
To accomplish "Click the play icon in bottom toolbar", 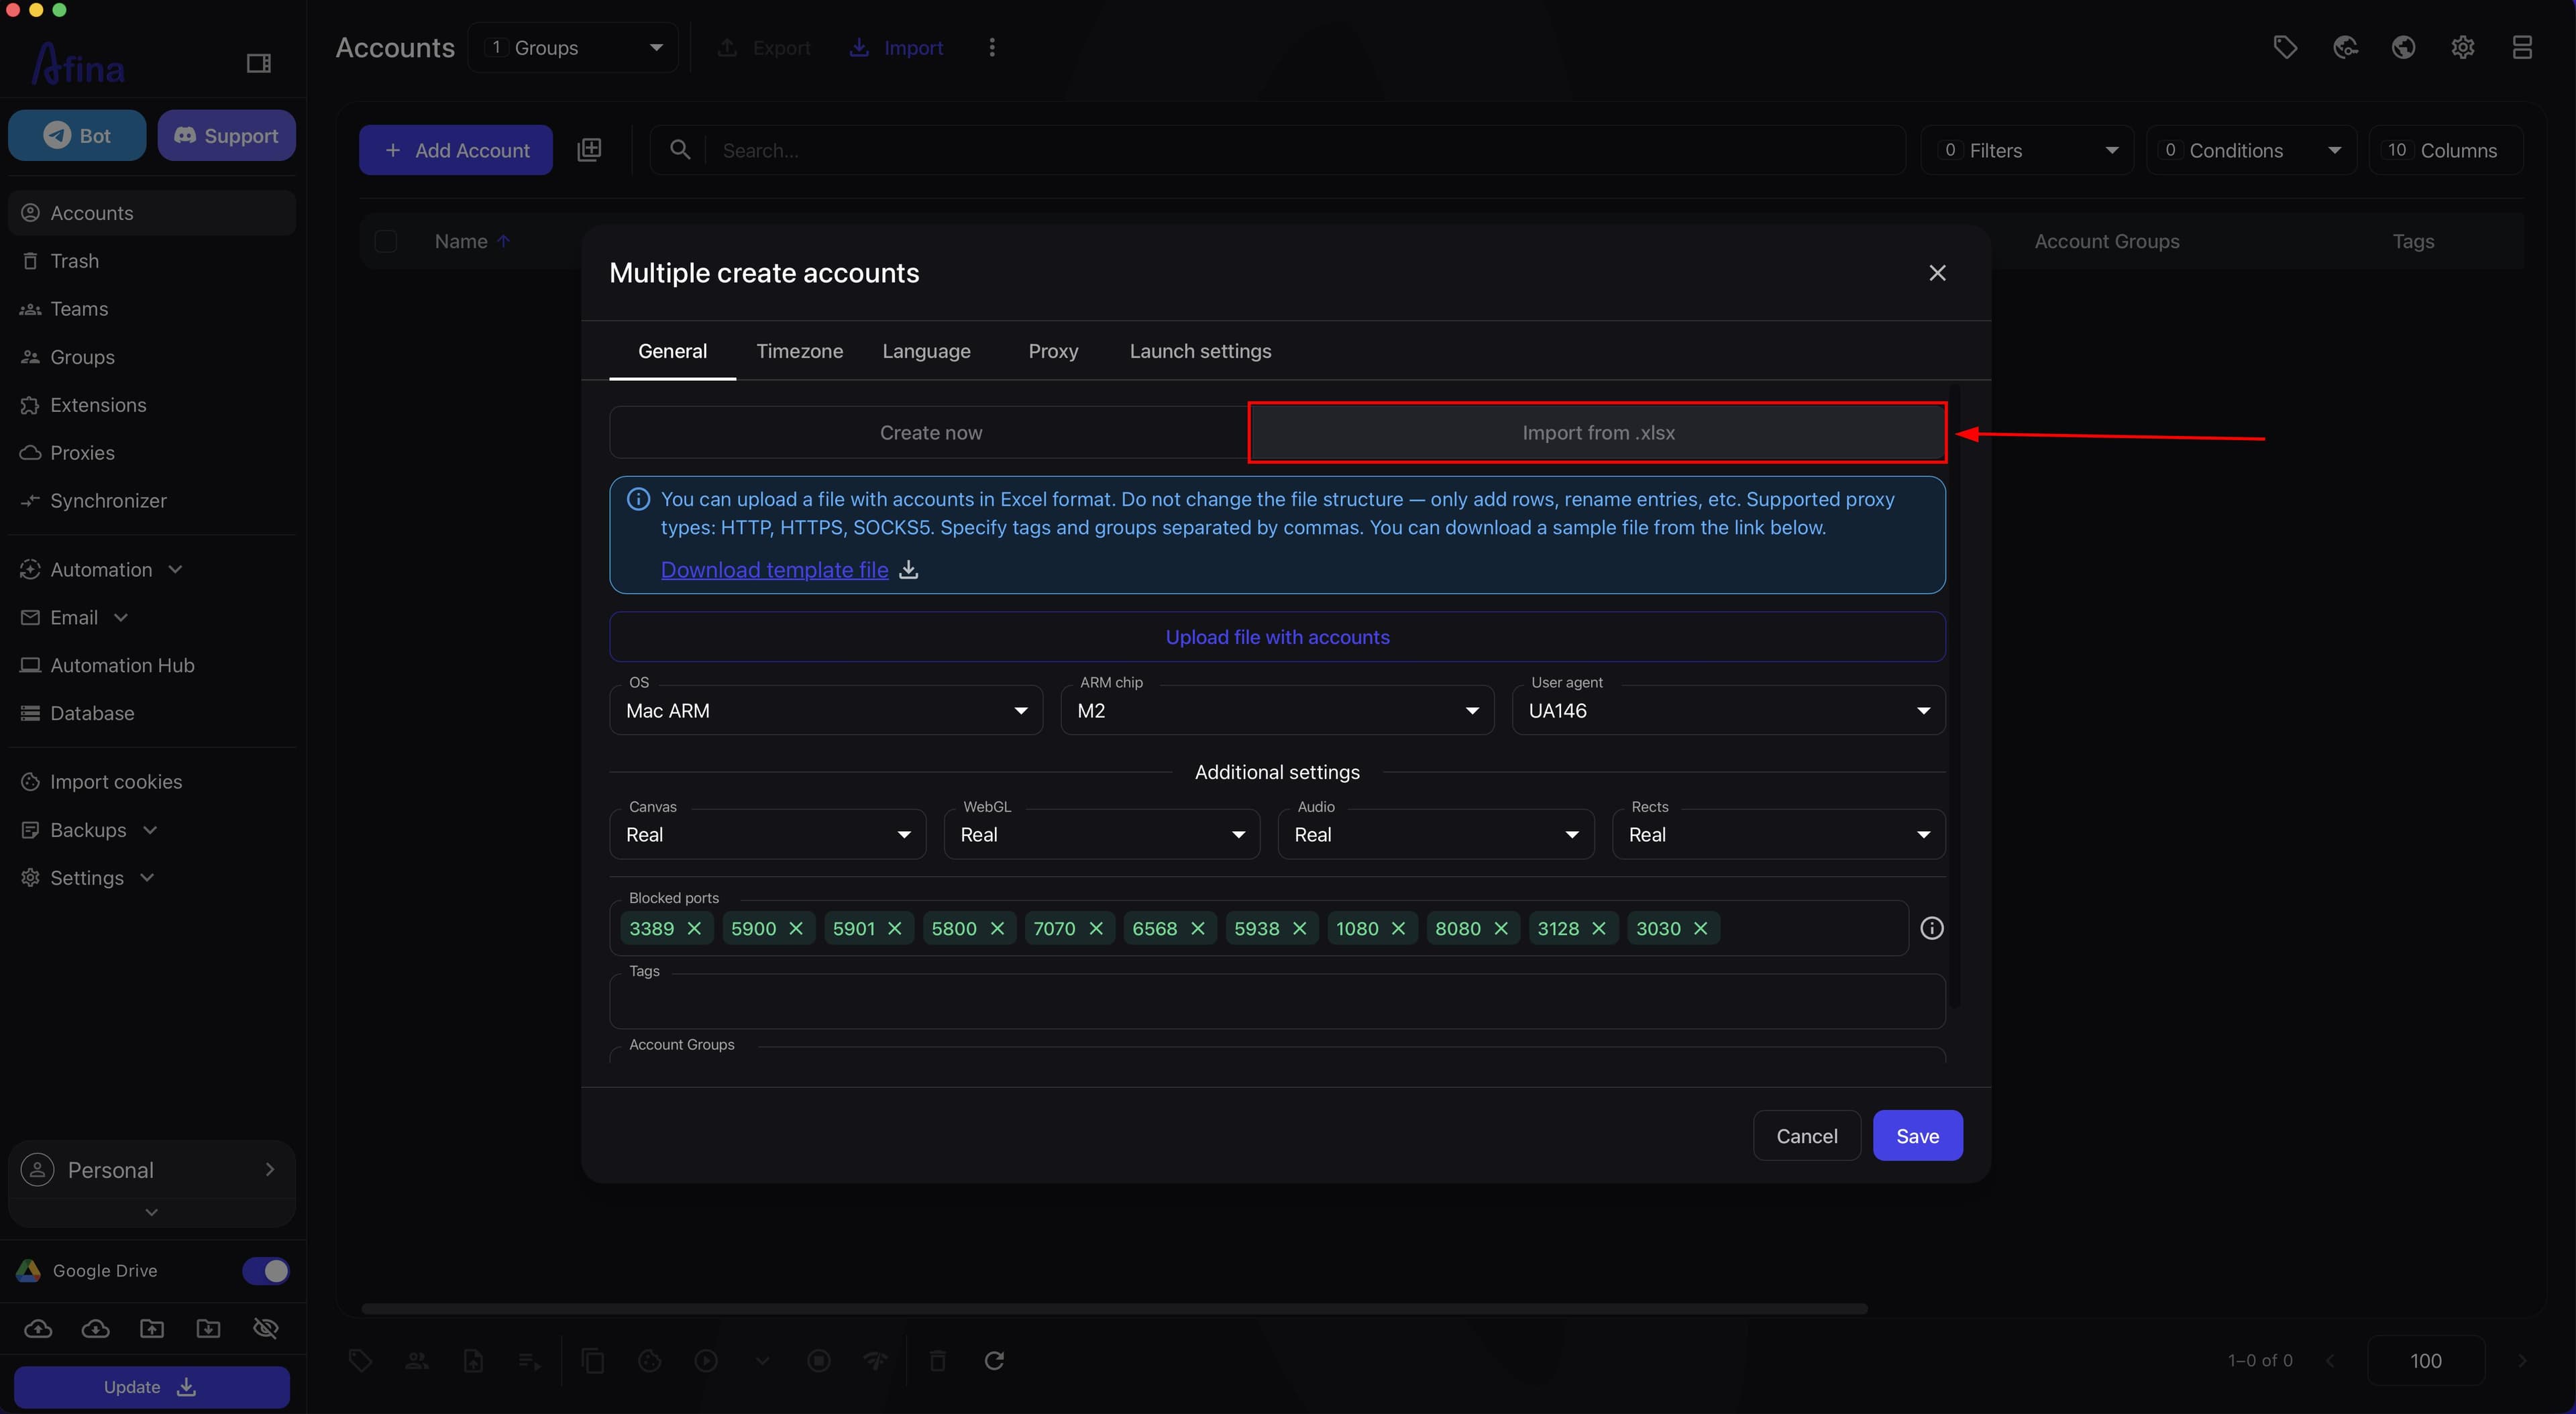I will (x=706, y=1360).
